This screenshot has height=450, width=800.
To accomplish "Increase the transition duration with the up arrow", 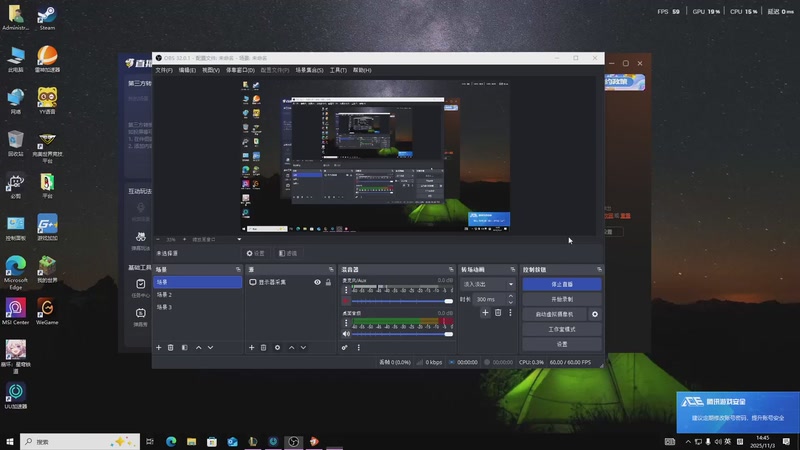I will point(513,296).
